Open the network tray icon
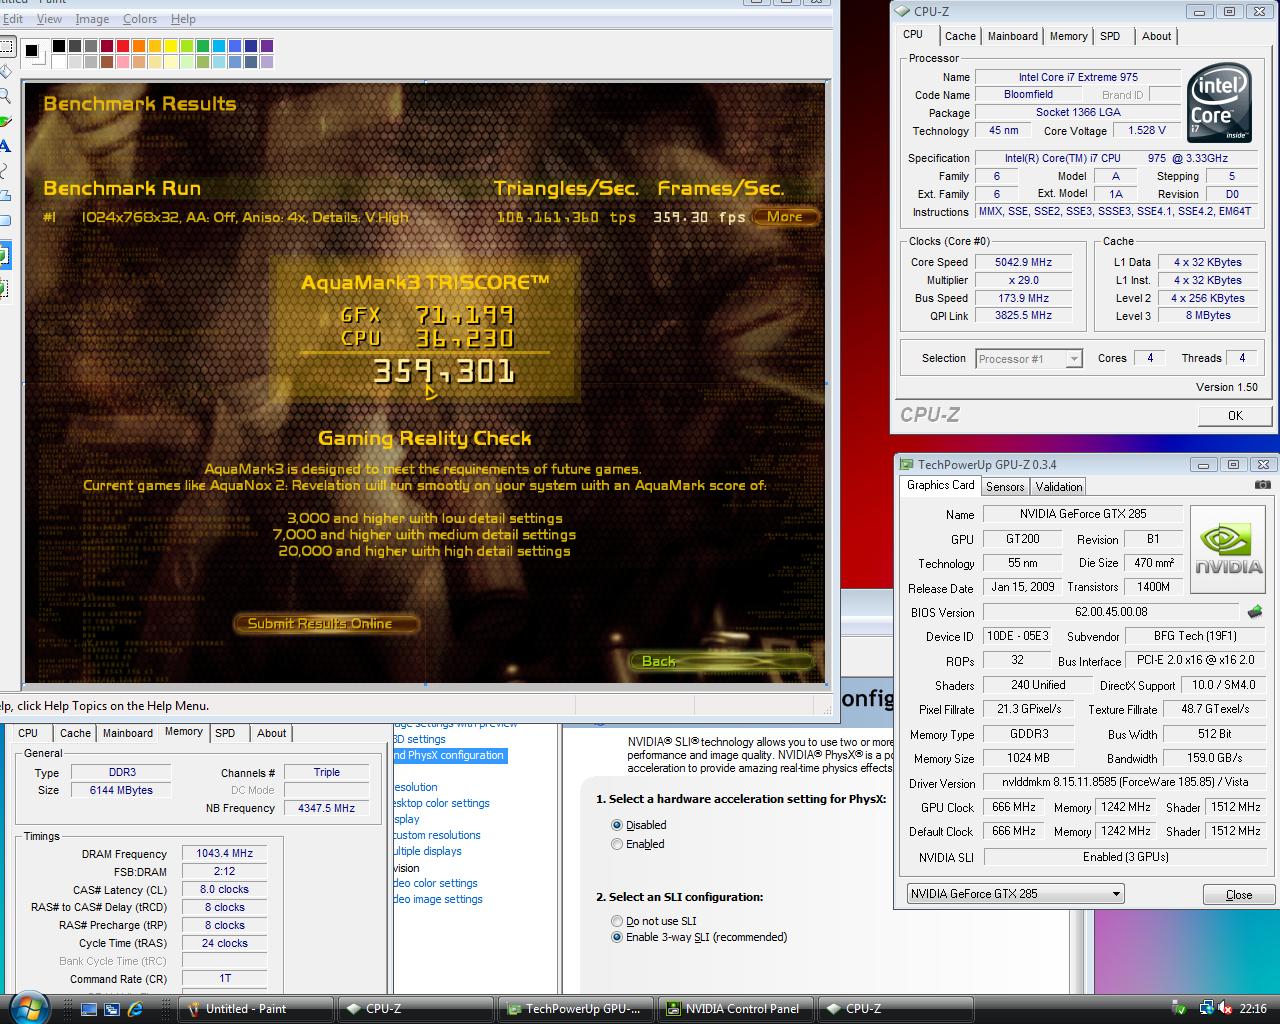The height and width of the screenshot is (1024, 1280). click(1206, 1008)
